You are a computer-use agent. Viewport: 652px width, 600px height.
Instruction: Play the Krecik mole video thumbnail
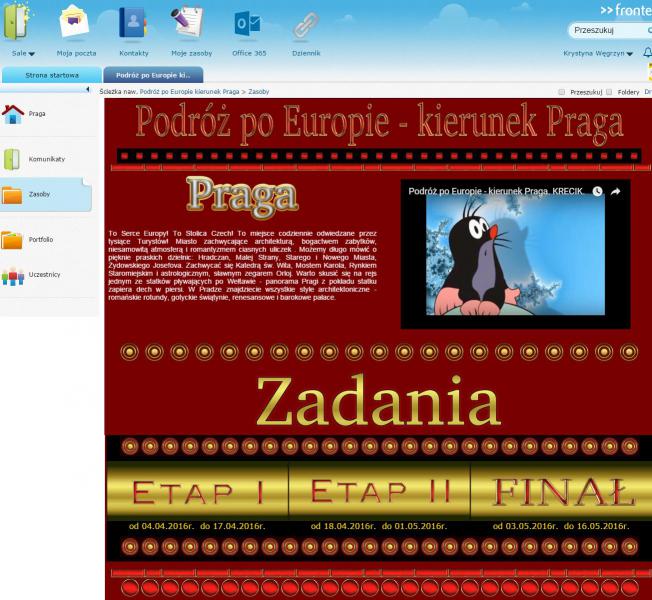515,255
